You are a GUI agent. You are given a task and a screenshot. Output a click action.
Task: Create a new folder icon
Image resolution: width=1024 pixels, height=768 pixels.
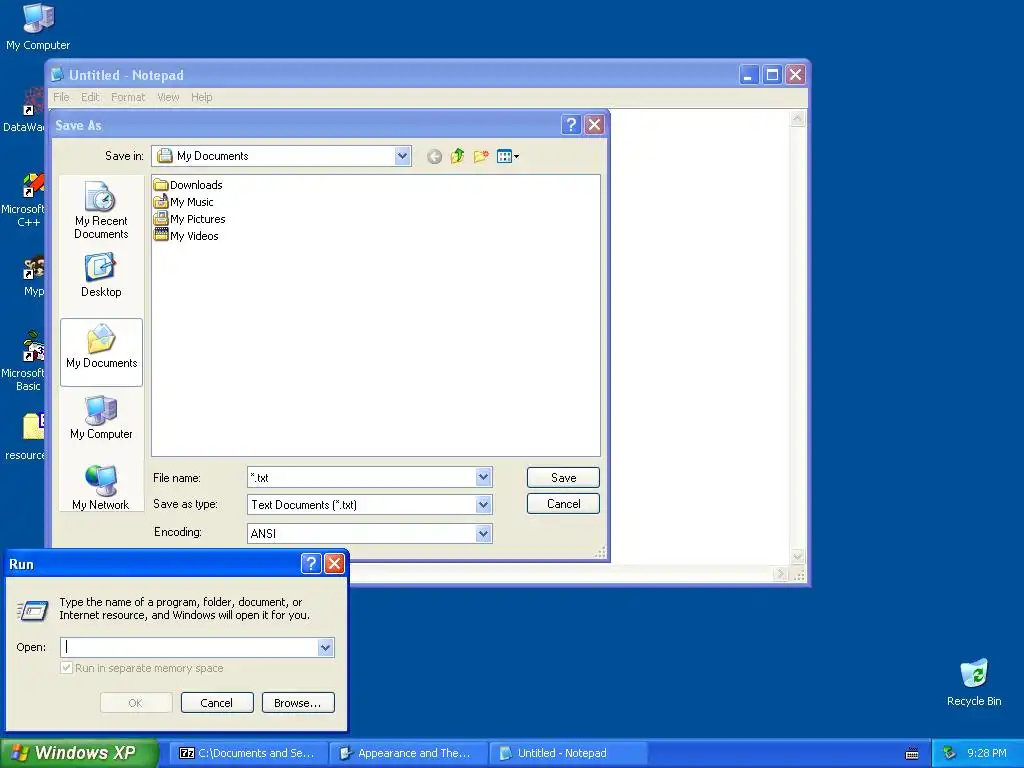click(481, 156)
